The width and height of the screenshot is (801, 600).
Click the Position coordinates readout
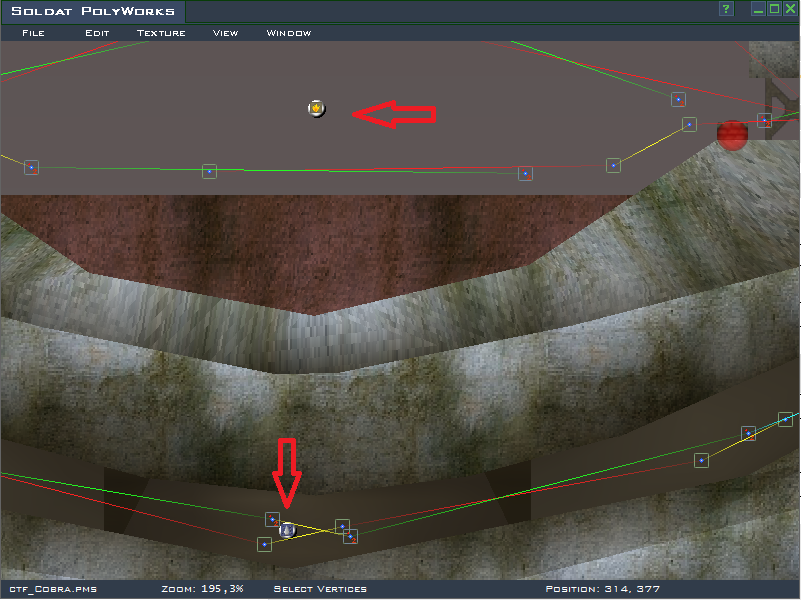point(602,589)
